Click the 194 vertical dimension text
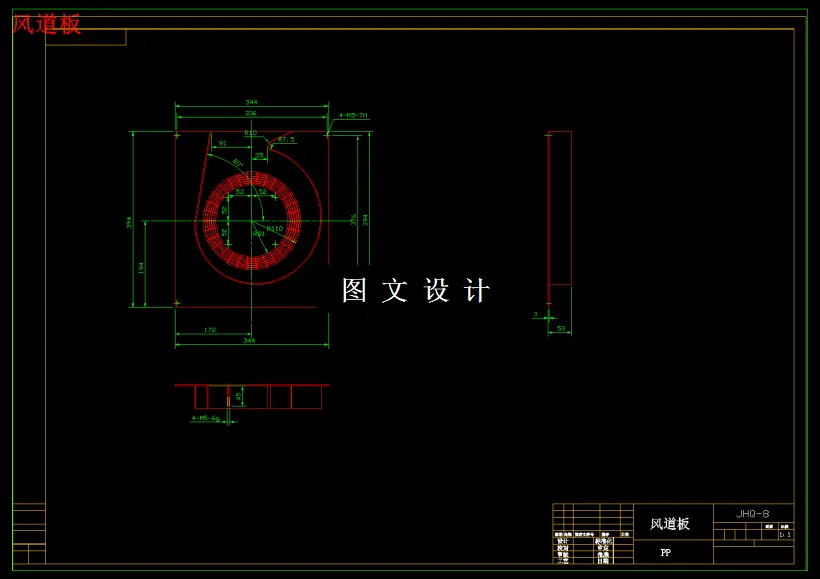 coord(141,268)
